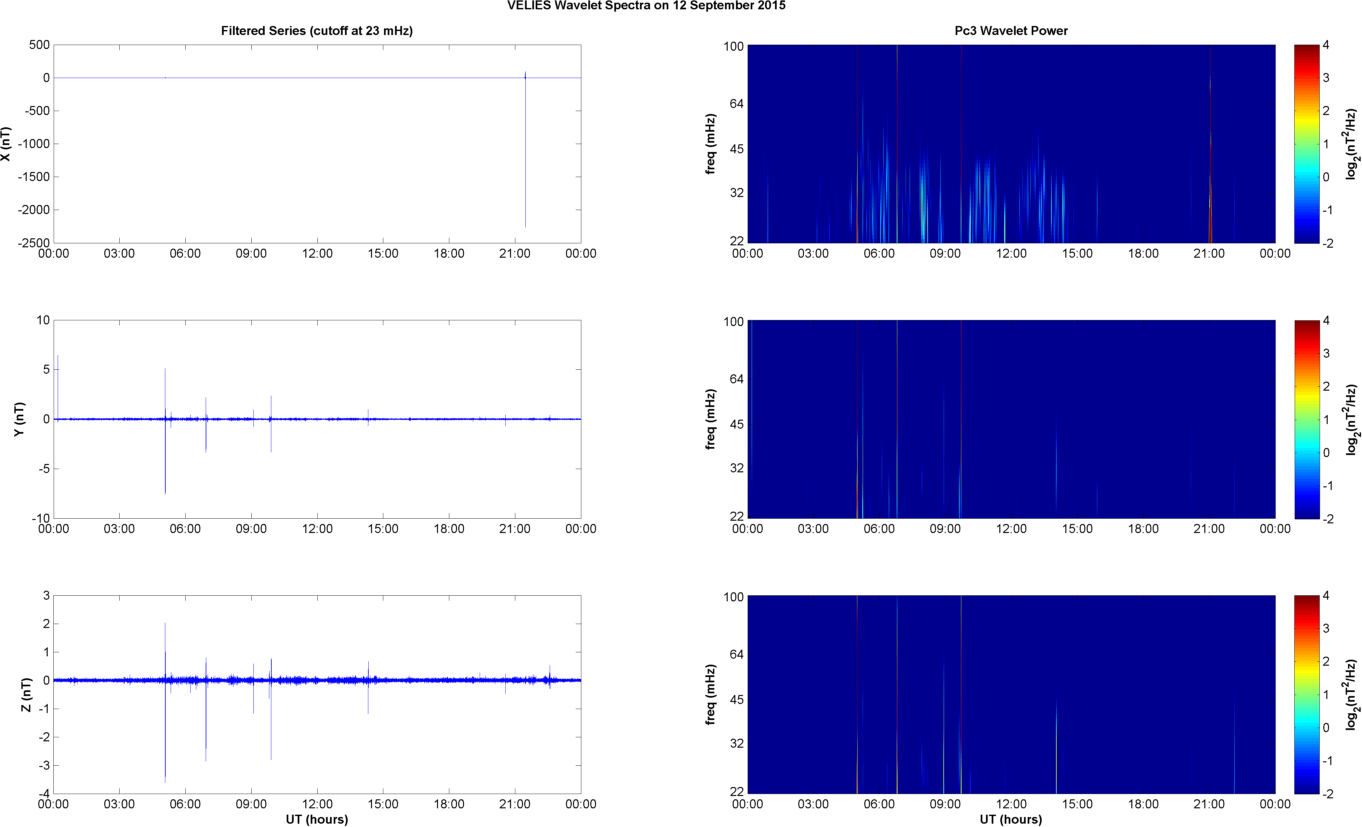Select the "Filtered Series (cutoff at 23 mHz)" heading
This screenshot has width=1362, height=827.
pos(317,31)
